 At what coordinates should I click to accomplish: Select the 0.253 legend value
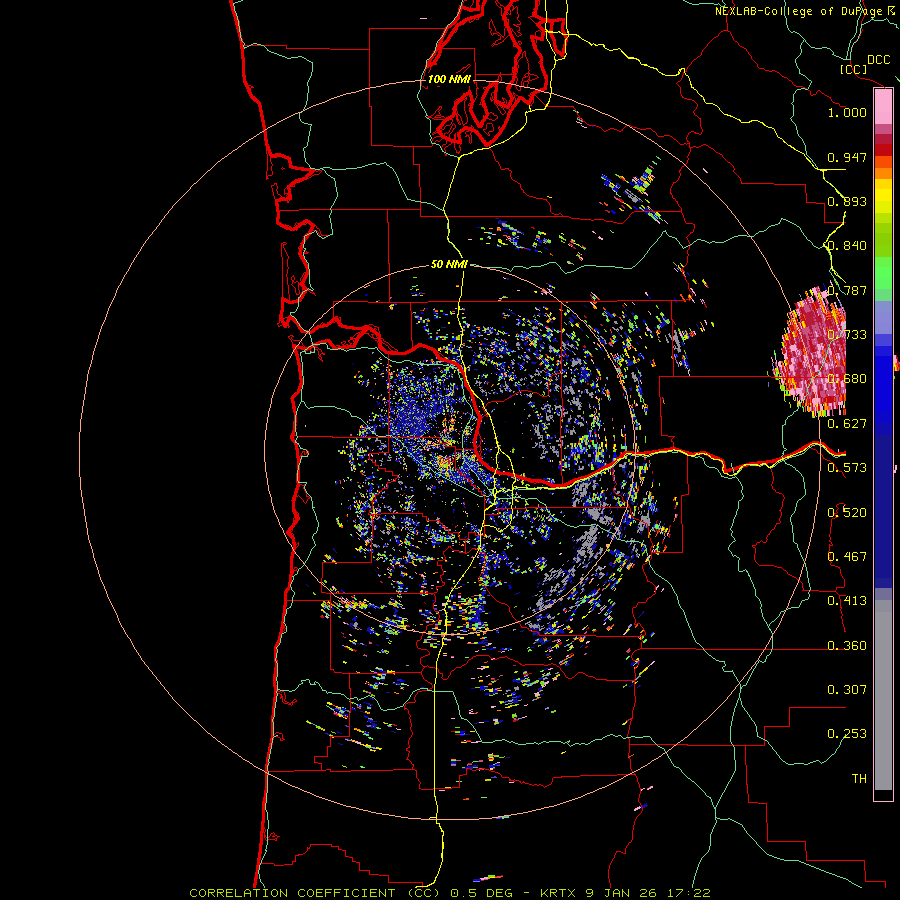pos(847,734)
